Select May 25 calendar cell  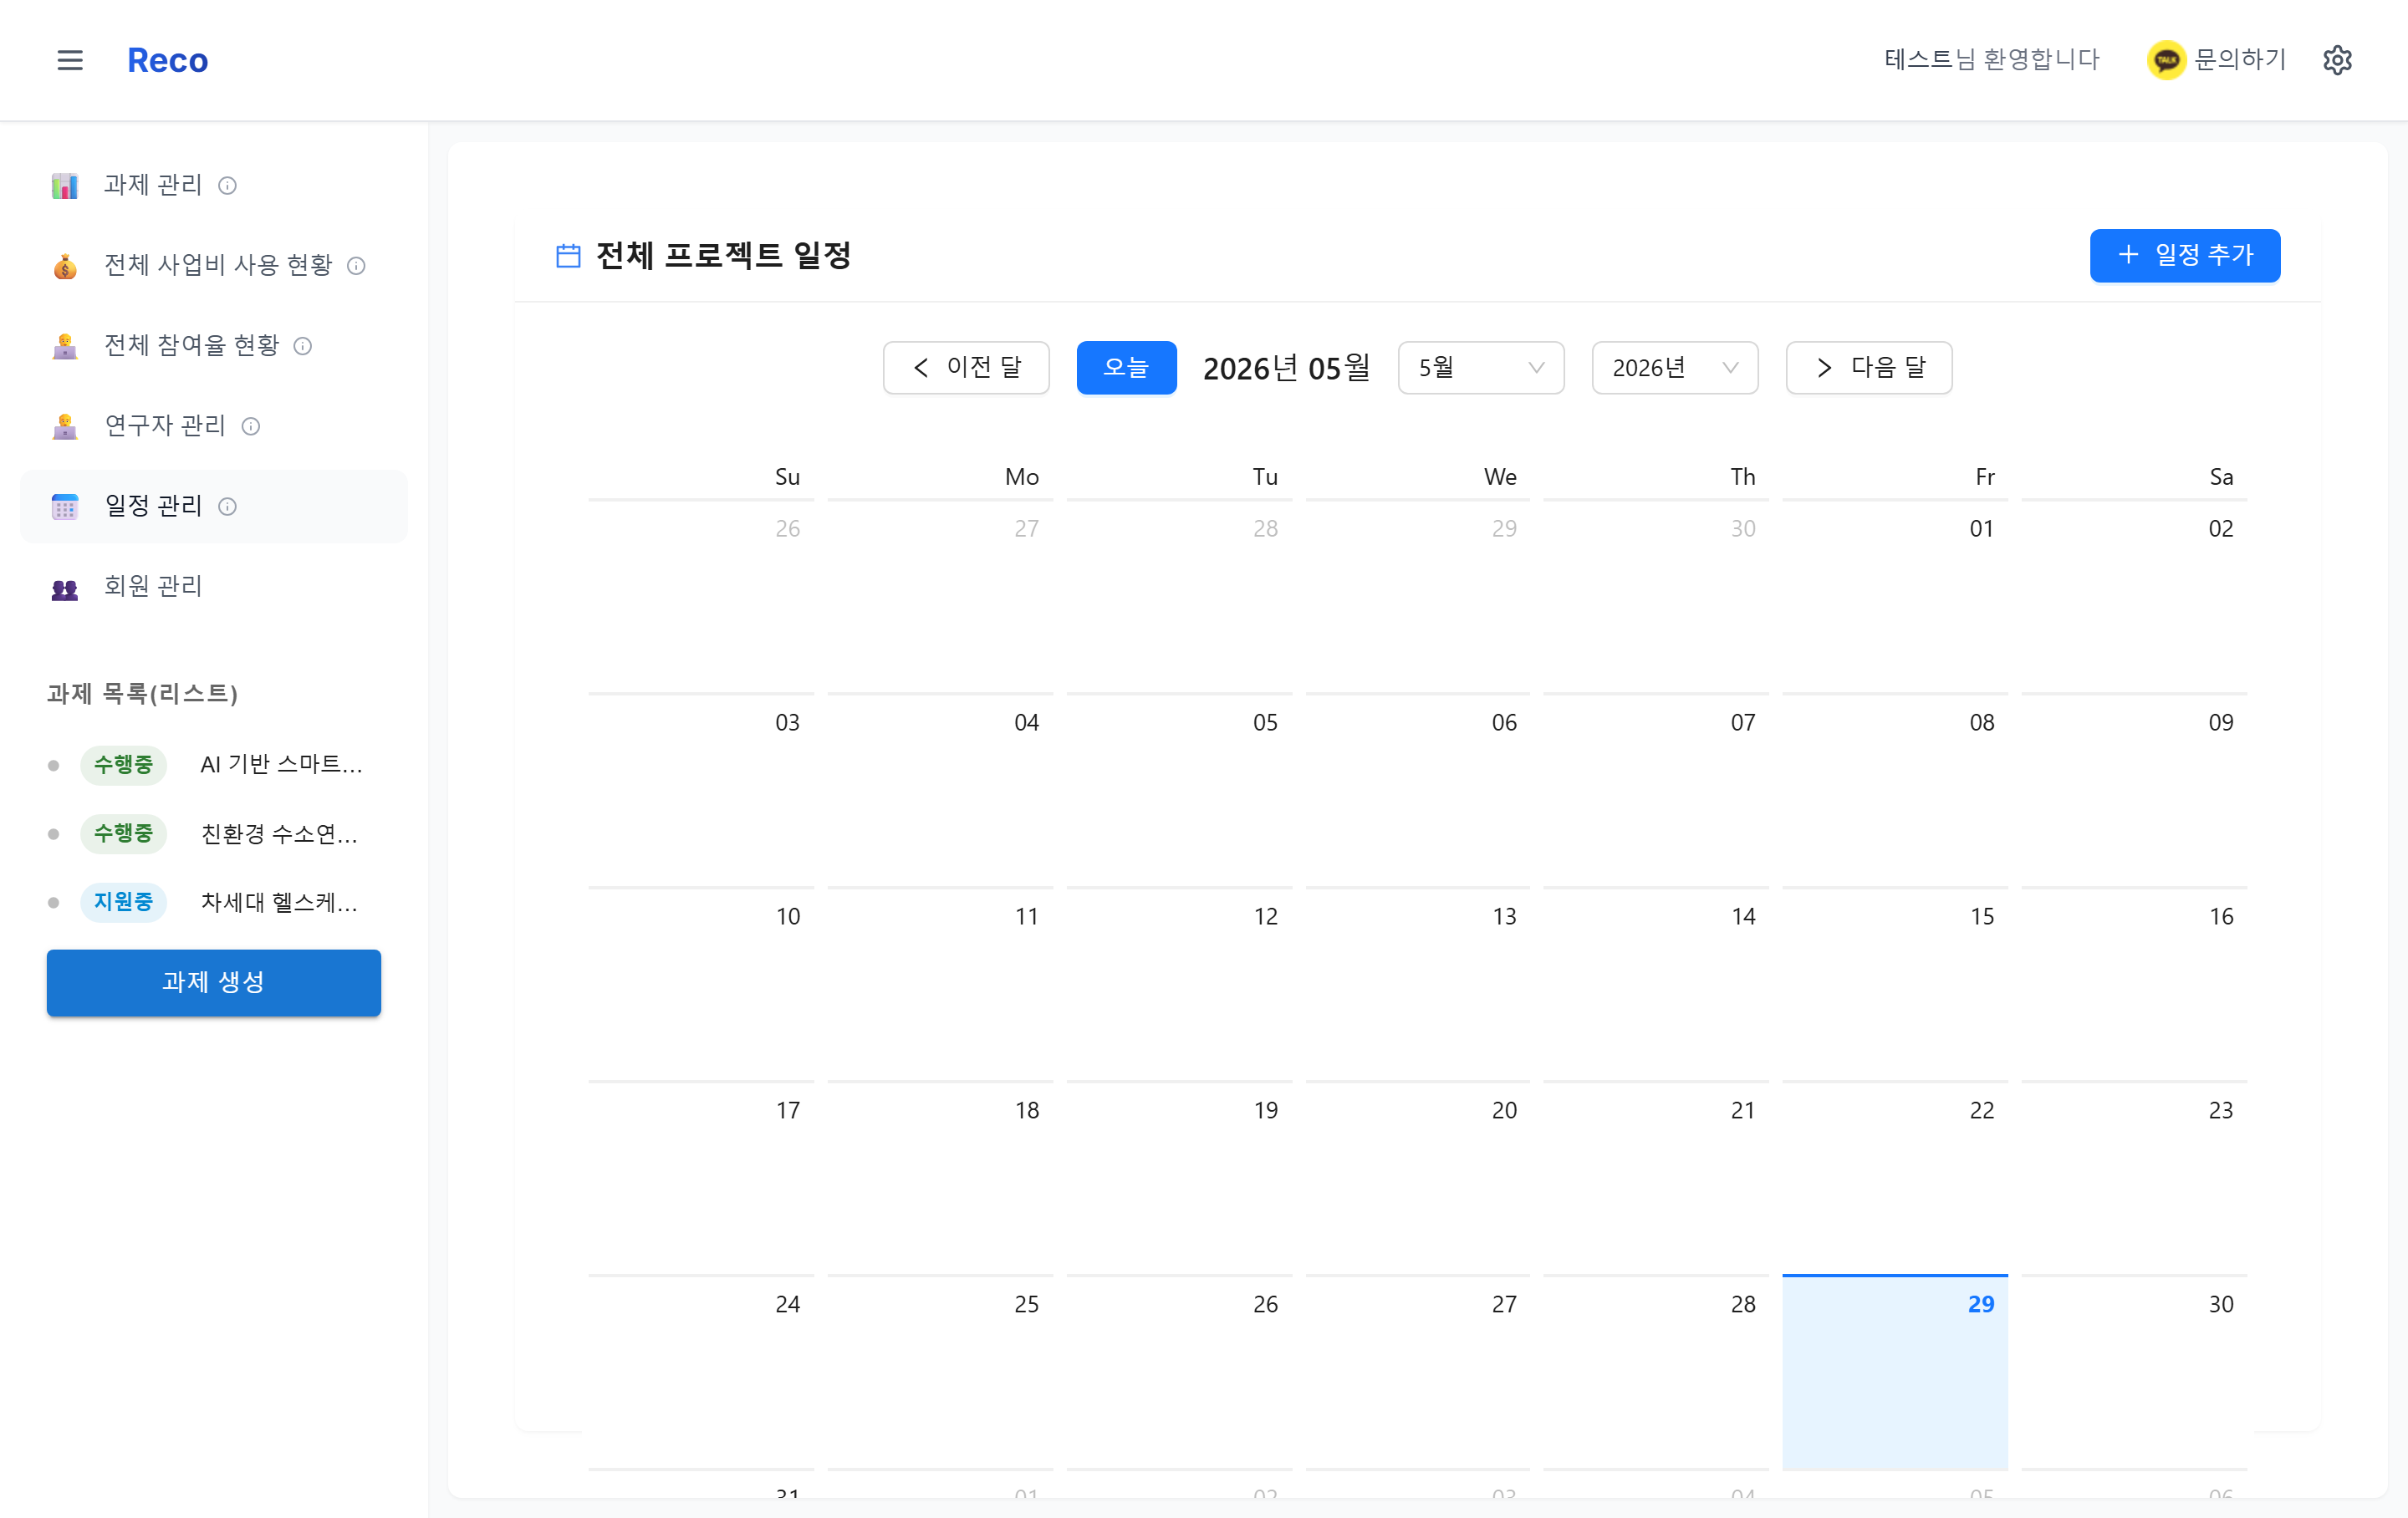(x=940, y=1371)
